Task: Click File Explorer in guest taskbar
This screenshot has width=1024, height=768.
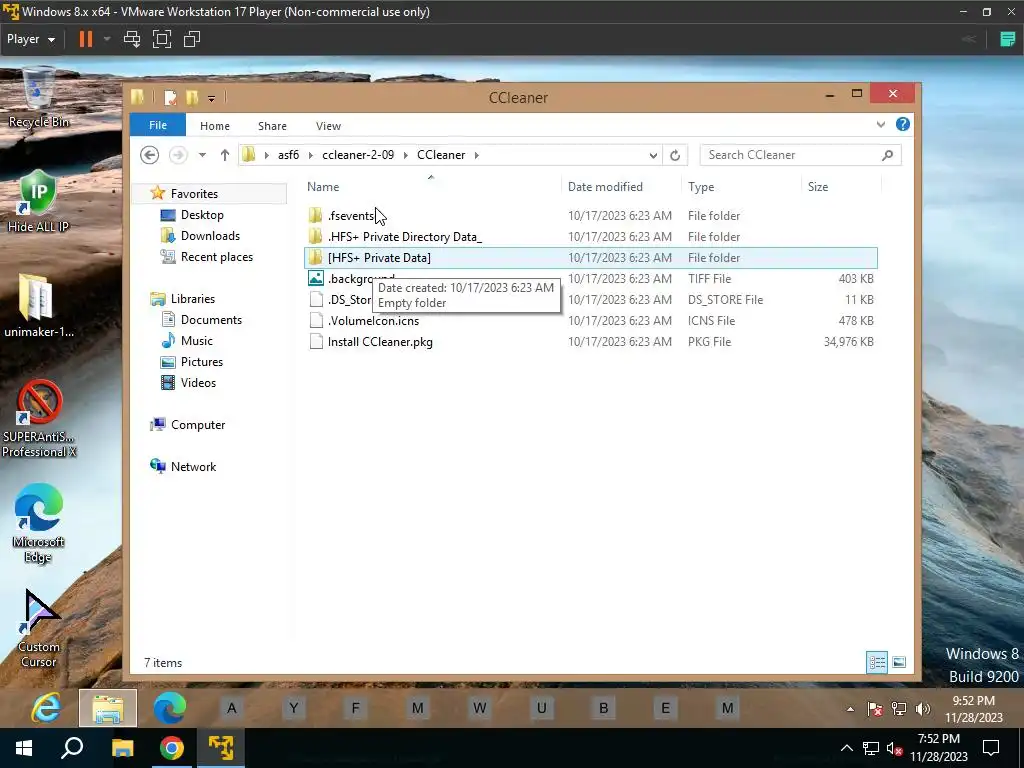Action: click(108, 708)
